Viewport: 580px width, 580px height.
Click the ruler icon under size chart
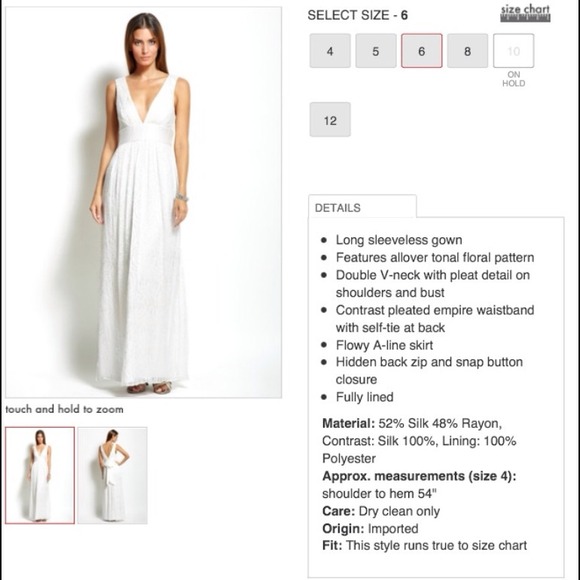525,18
